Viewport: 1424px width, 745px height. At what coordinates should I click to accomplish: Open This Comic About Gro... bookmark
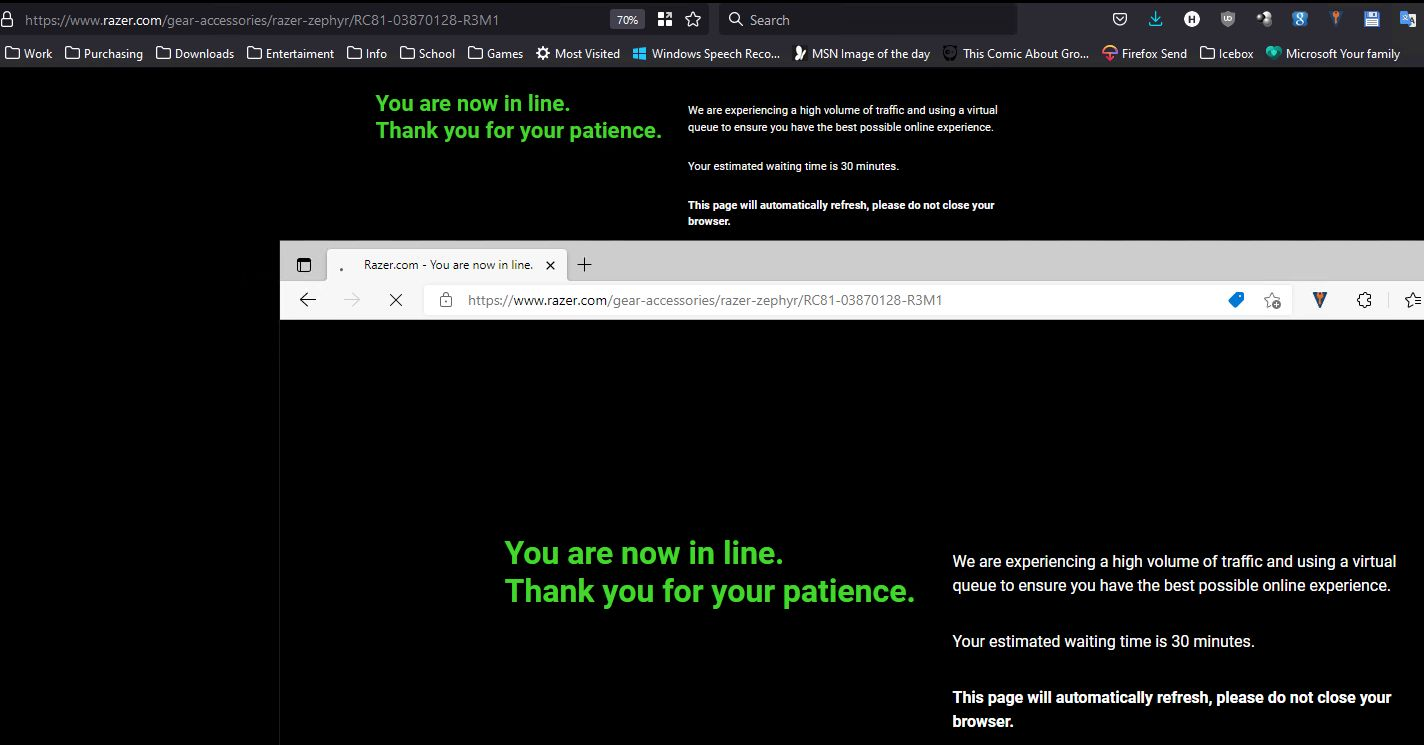pos(1016,53)
